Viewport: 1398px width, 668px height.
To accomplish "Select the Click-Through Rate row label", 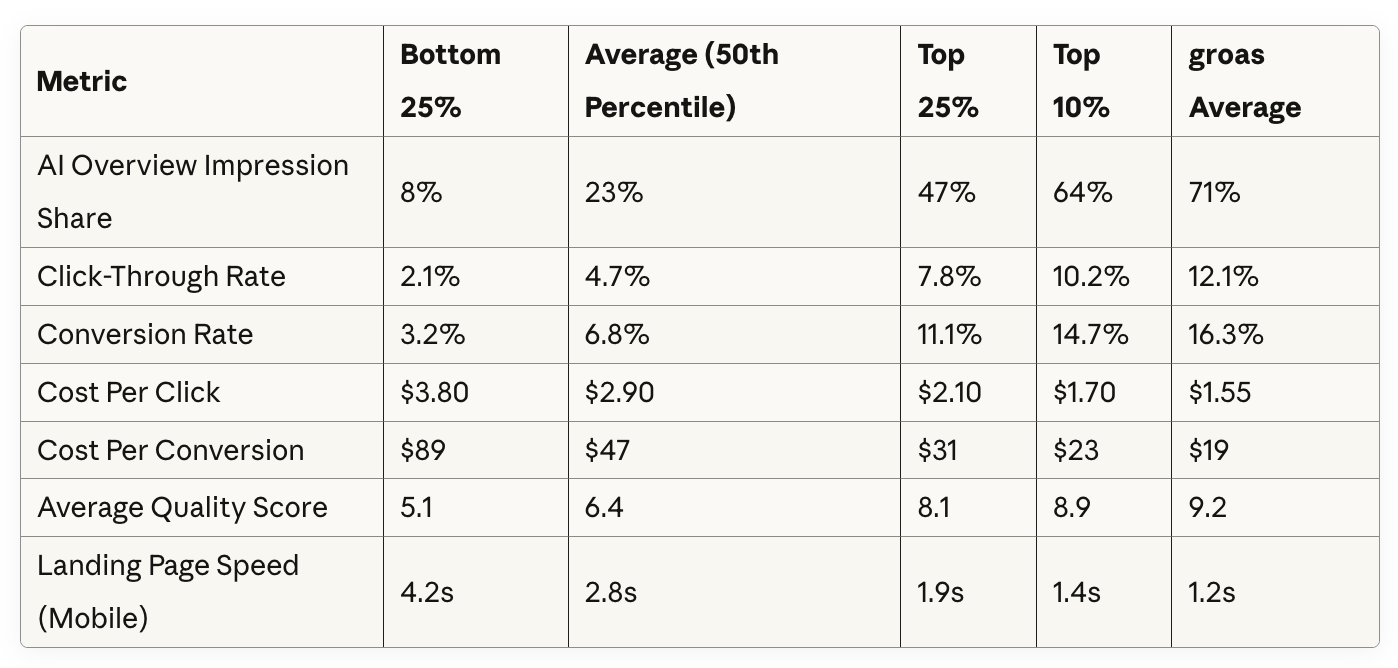I will (x=161, y=277).
